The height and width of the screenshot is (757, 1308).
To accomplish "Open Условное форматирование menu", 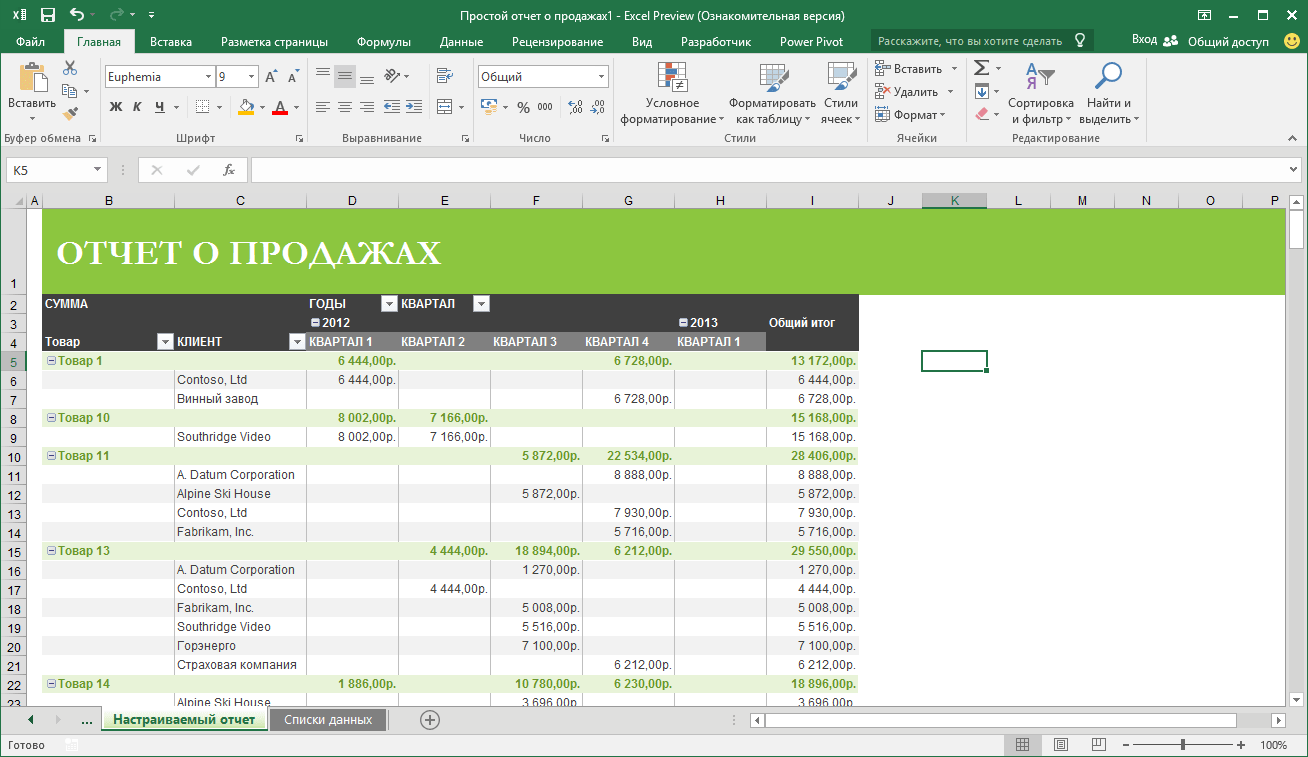I will tap(672, 95).
